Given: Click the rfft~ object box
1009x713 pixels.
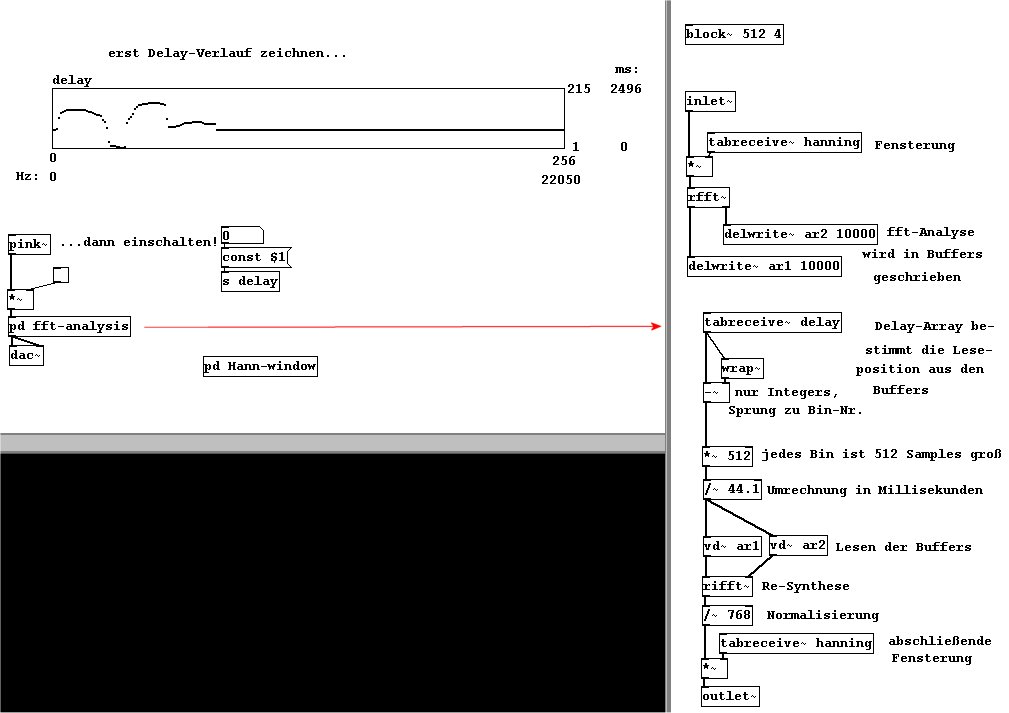Looking at the screenshot, I should (709, 198).
